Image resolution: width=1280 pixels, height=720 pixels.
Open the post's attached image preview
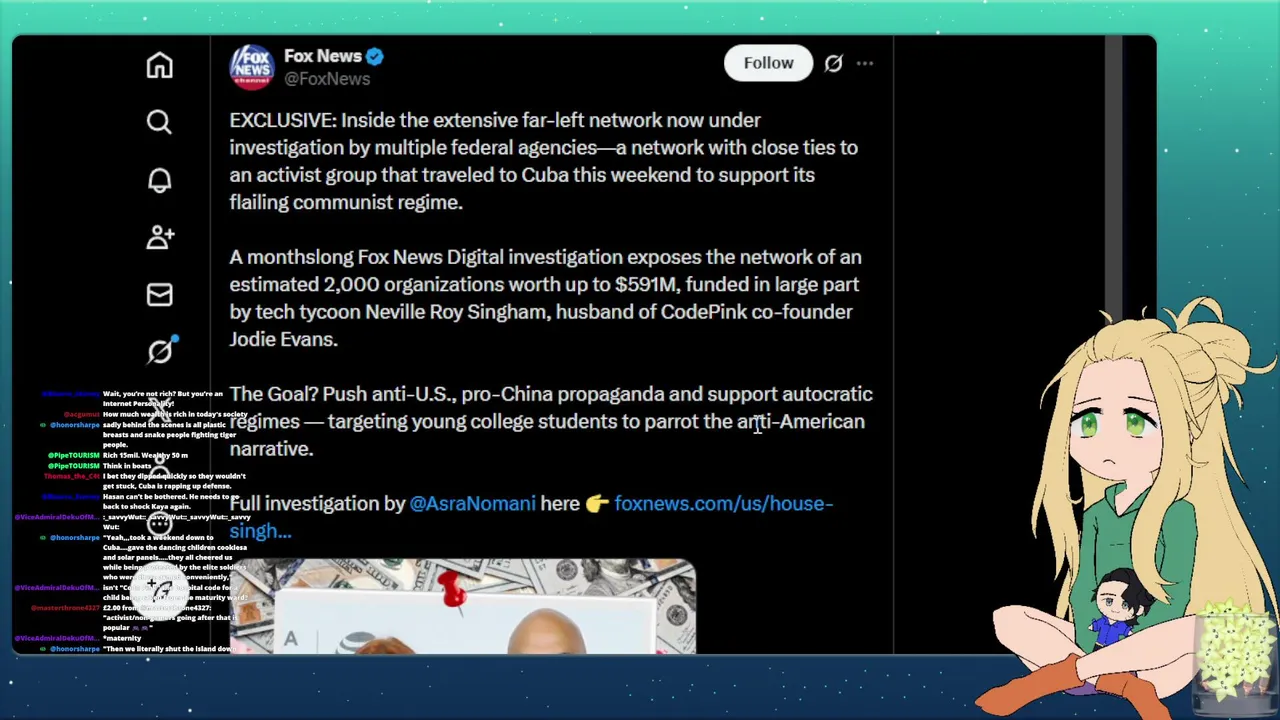coord(462,607)
